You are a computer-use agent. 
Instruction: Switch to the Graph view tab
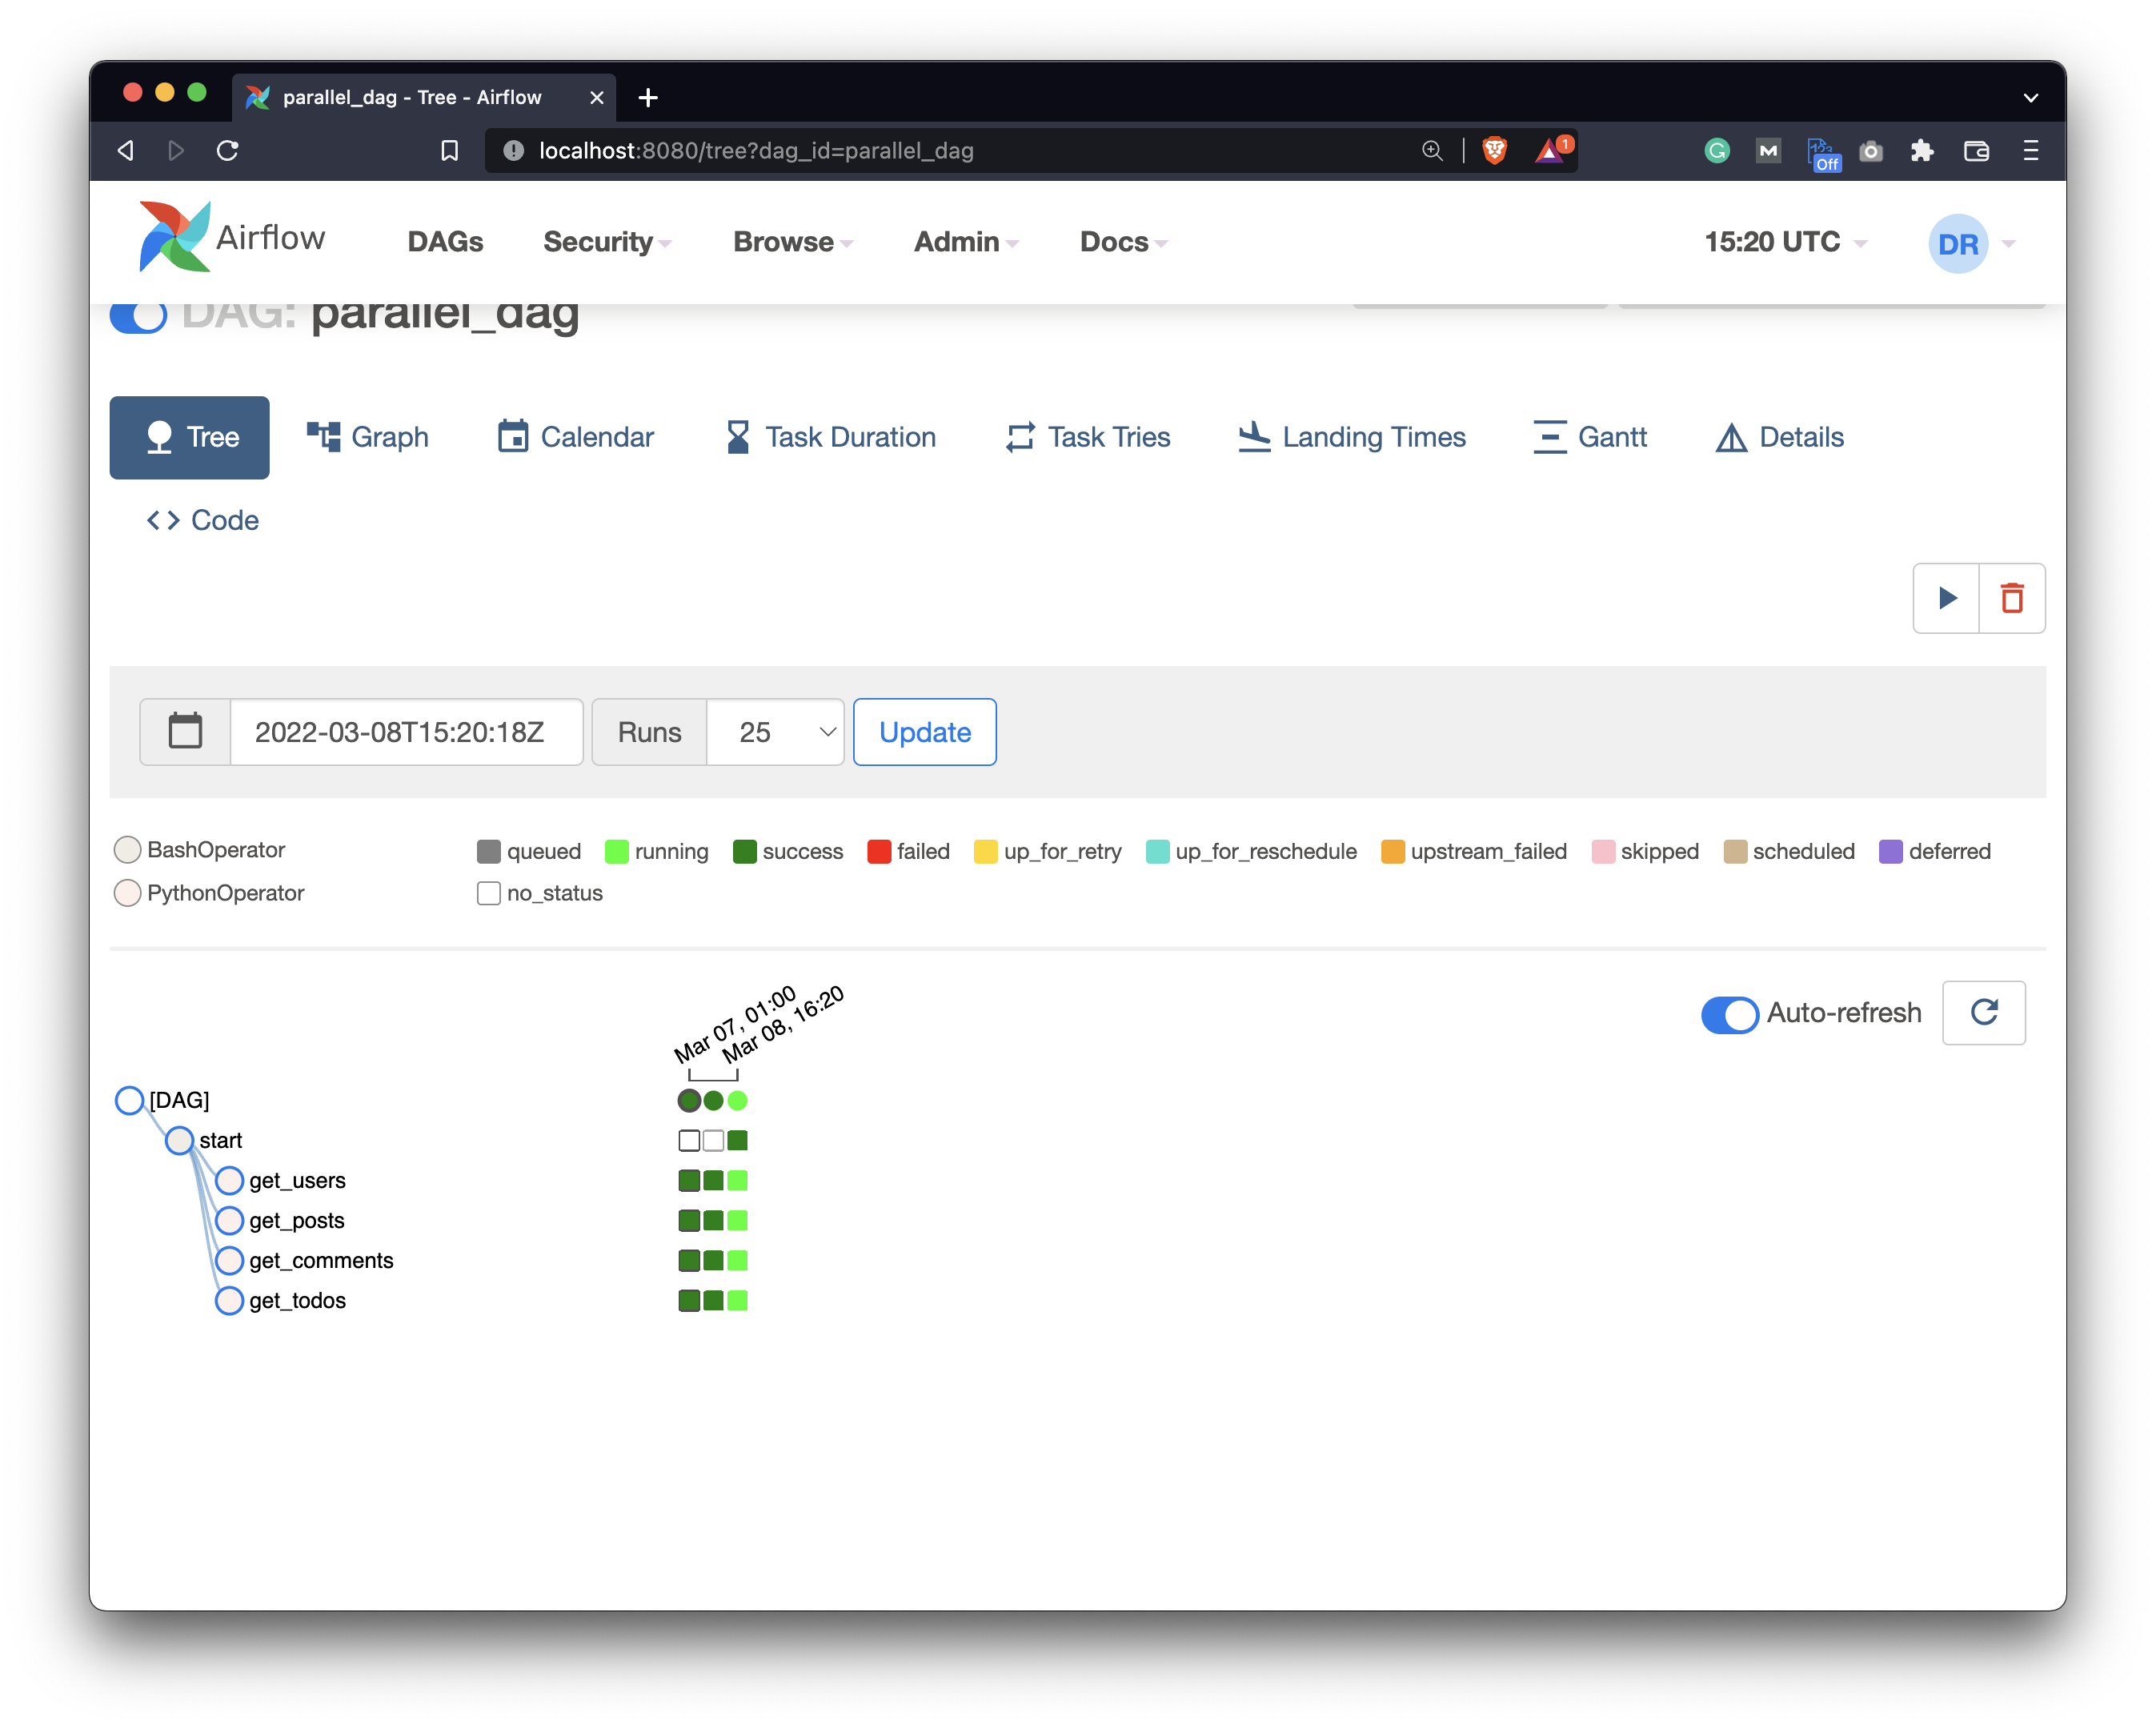[x=368, y=437]
